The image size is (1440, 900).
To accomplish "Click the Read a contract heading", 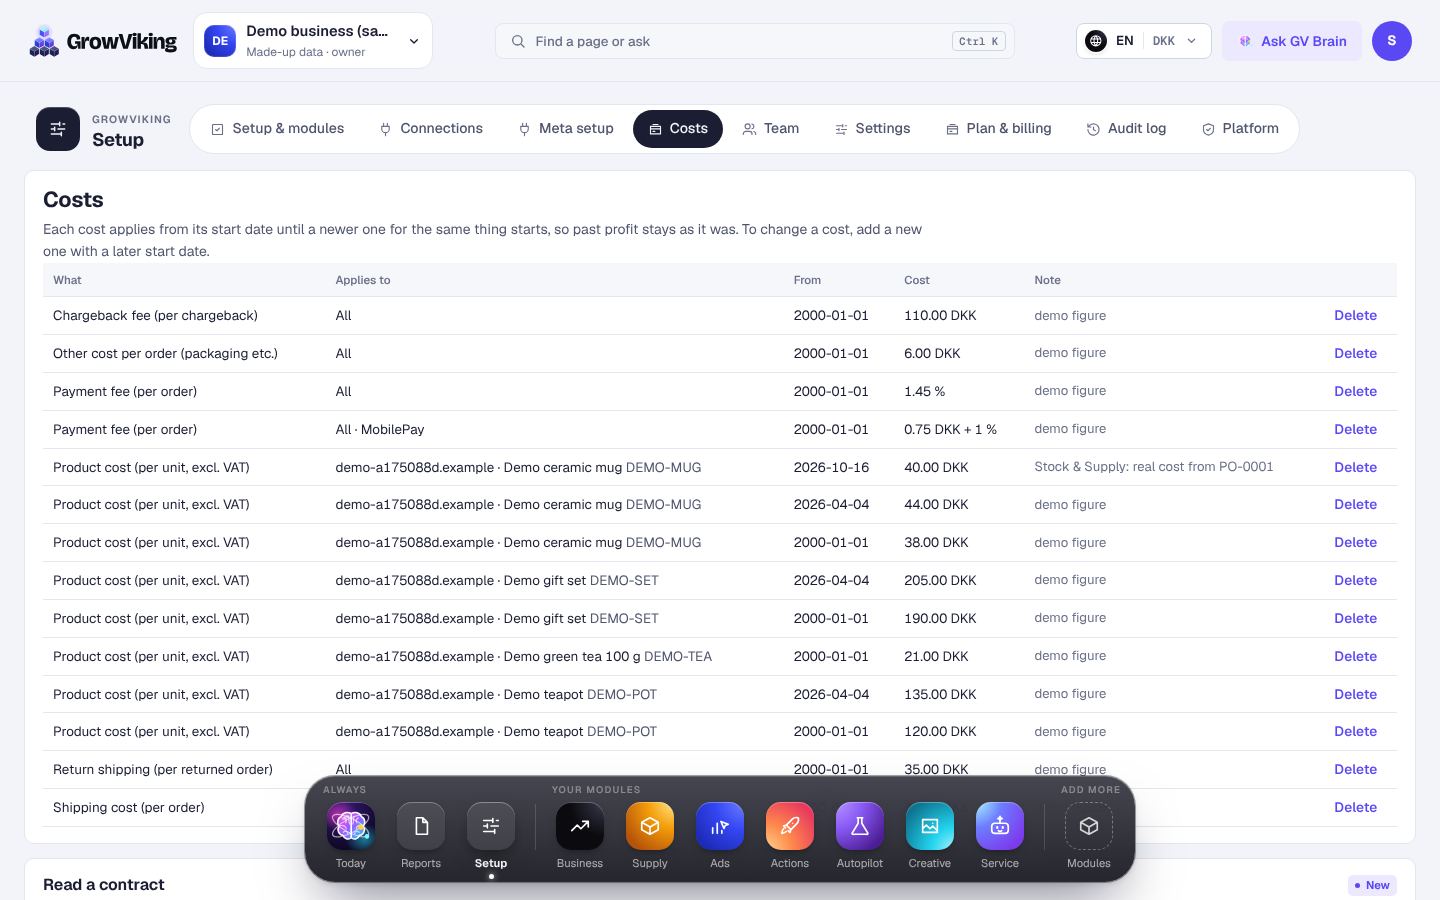I will coord(104,885).
